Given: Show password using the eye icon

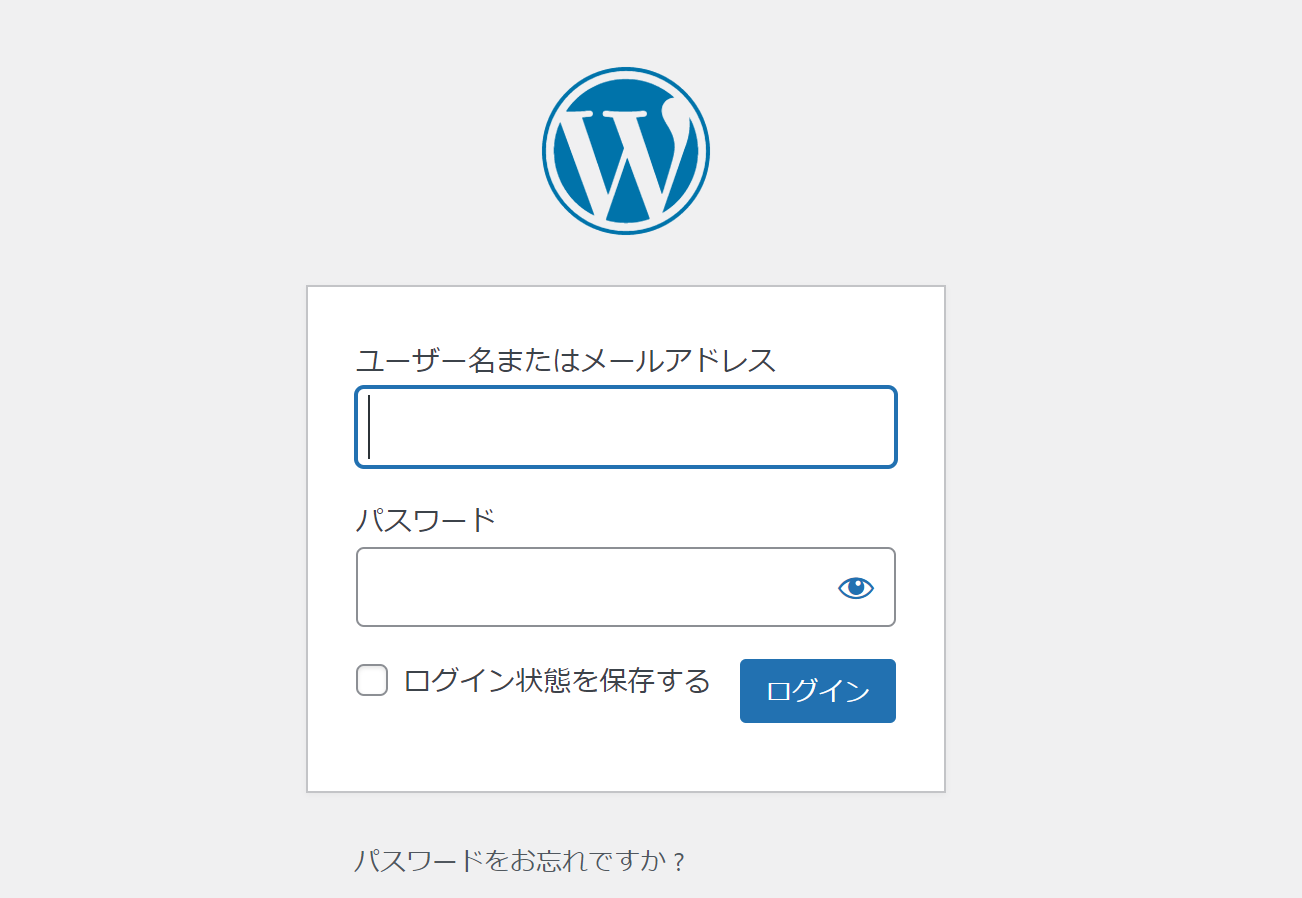Looking at the screenshot, I should pos(855,588).
